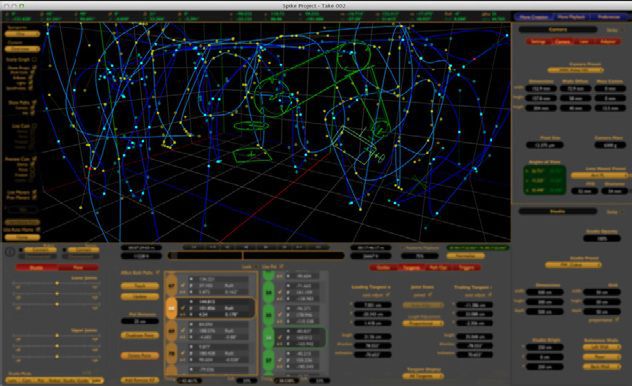Select the red Adapter tab in Camera panel
The image size is (632, 386).
point(607,42)
